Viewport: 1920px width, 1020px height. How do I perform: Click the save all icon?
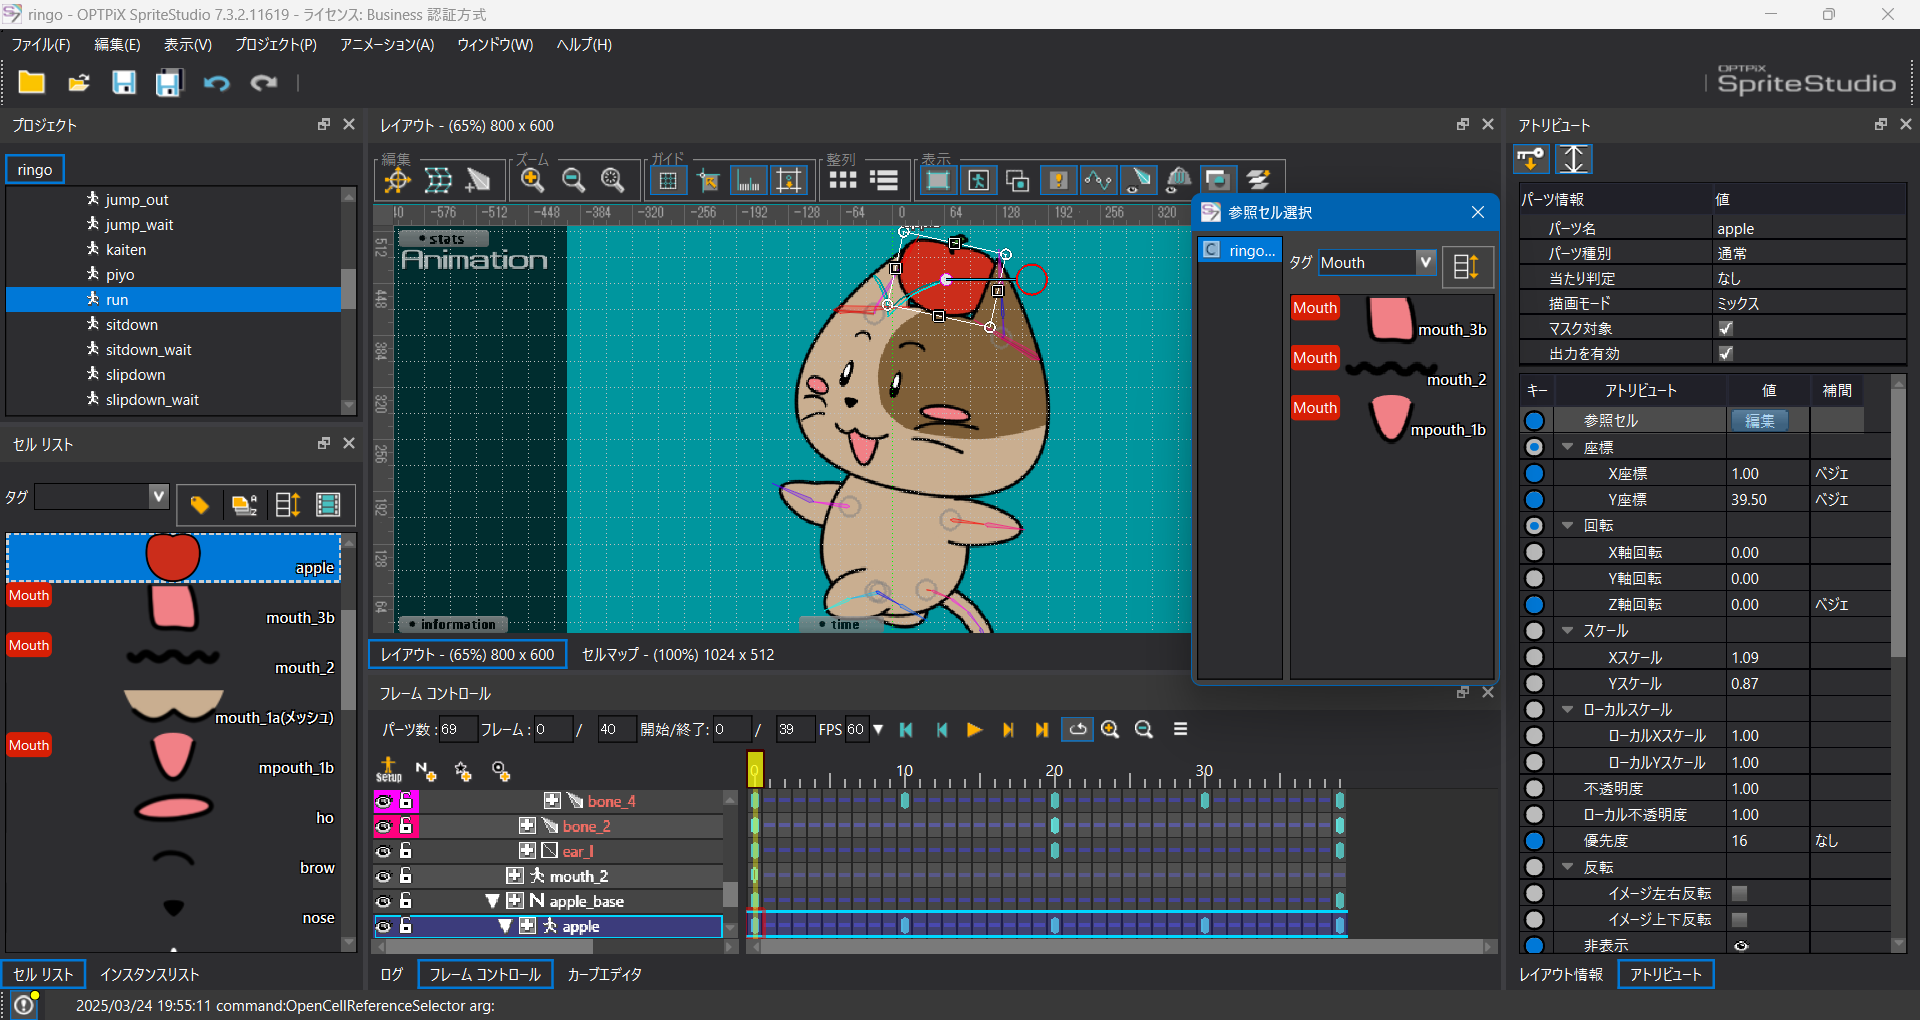169,83
